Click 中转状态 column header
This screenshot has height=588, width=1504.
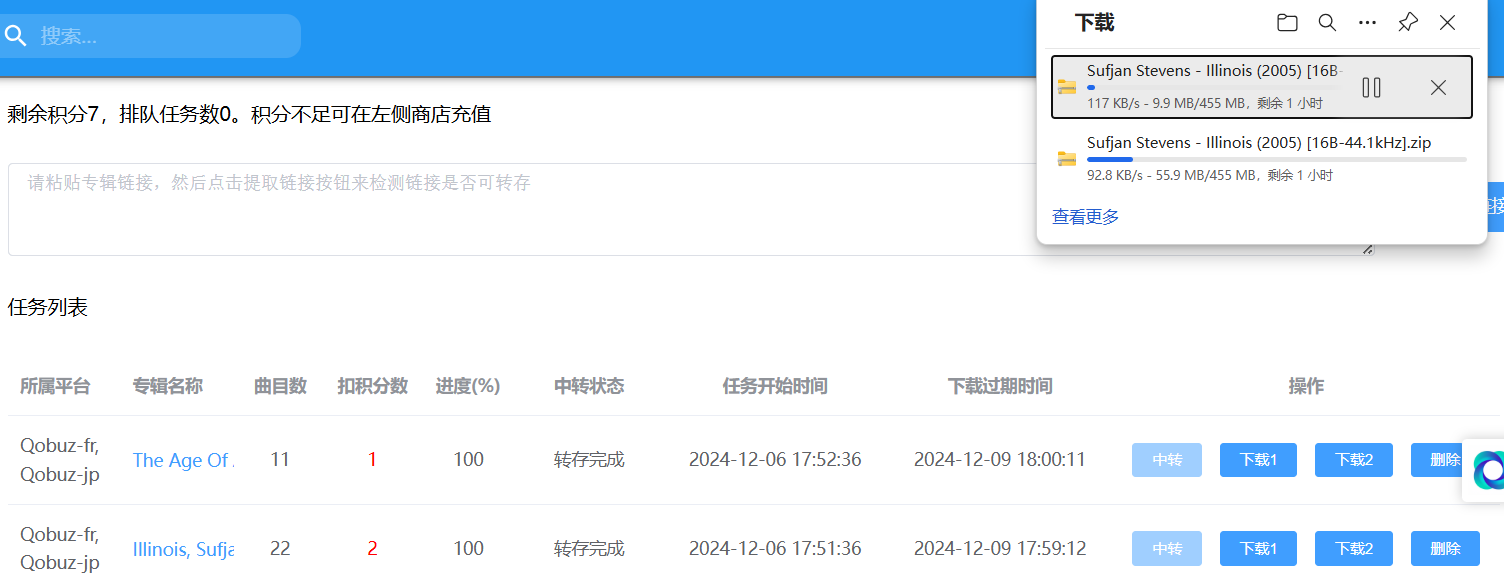[x=589, y=386]
